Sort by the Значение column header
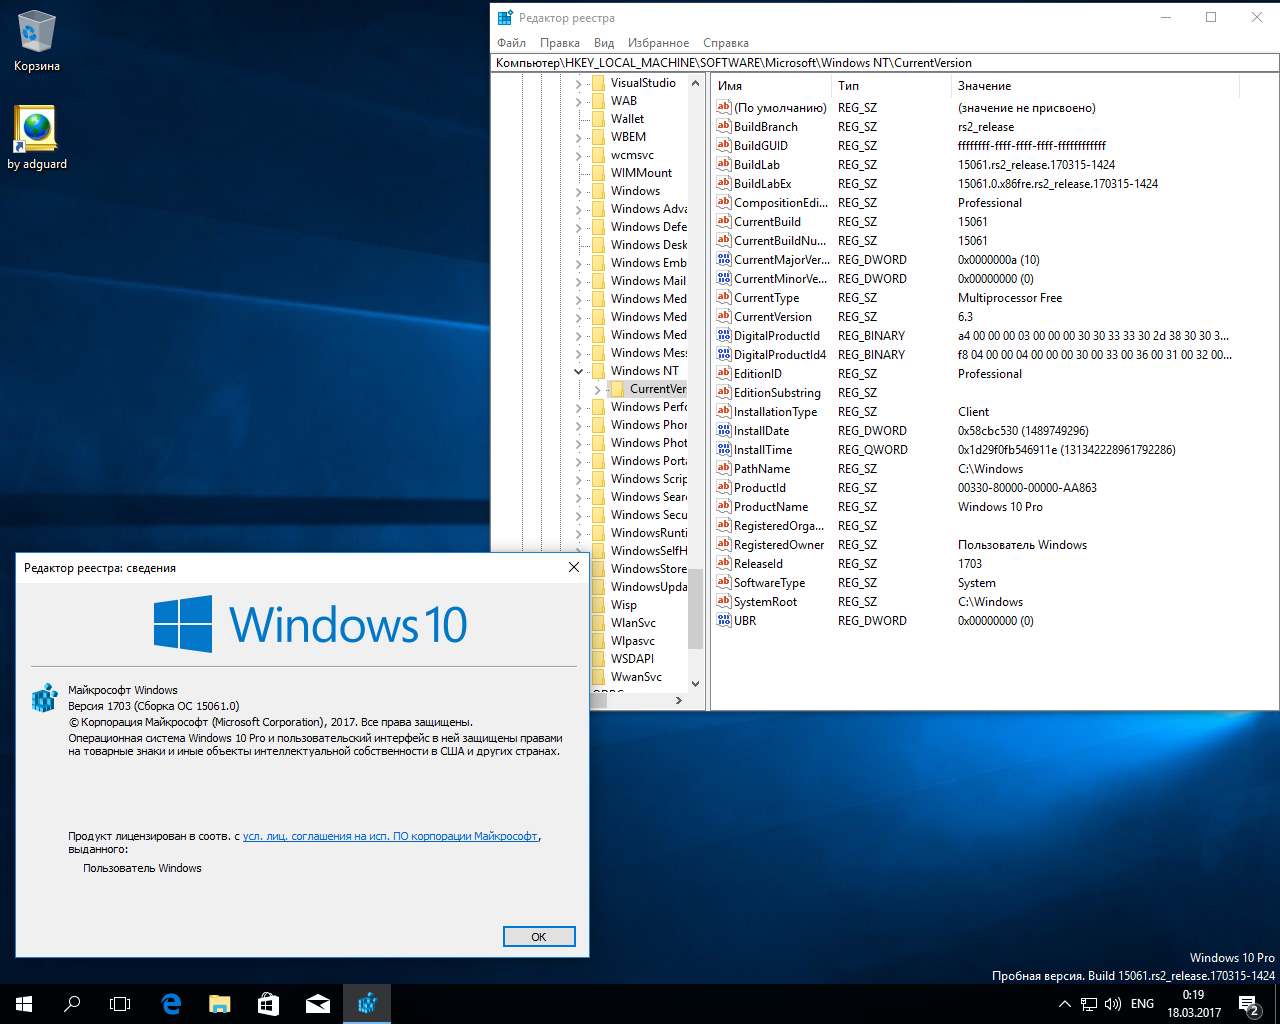 coord(1095,86)
